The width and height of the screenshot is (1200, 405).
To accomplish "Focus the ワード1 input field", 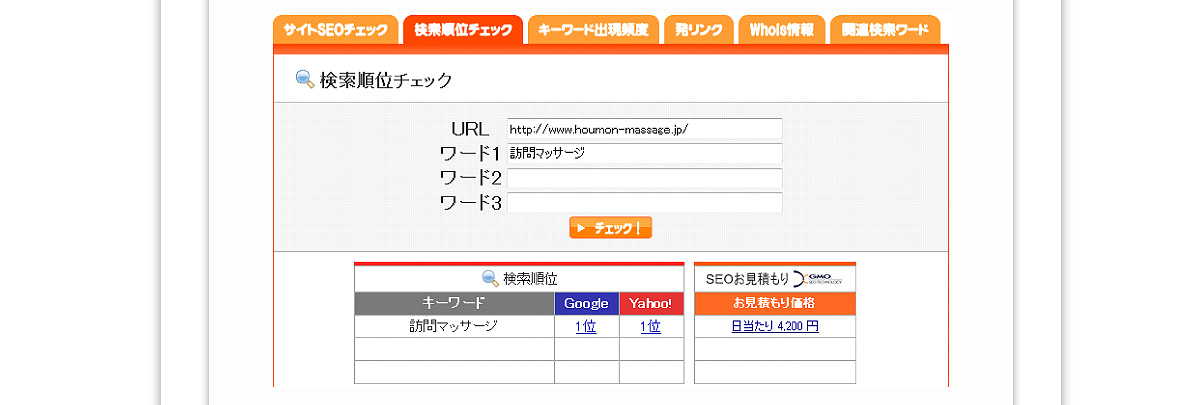I will pos(644,153).
